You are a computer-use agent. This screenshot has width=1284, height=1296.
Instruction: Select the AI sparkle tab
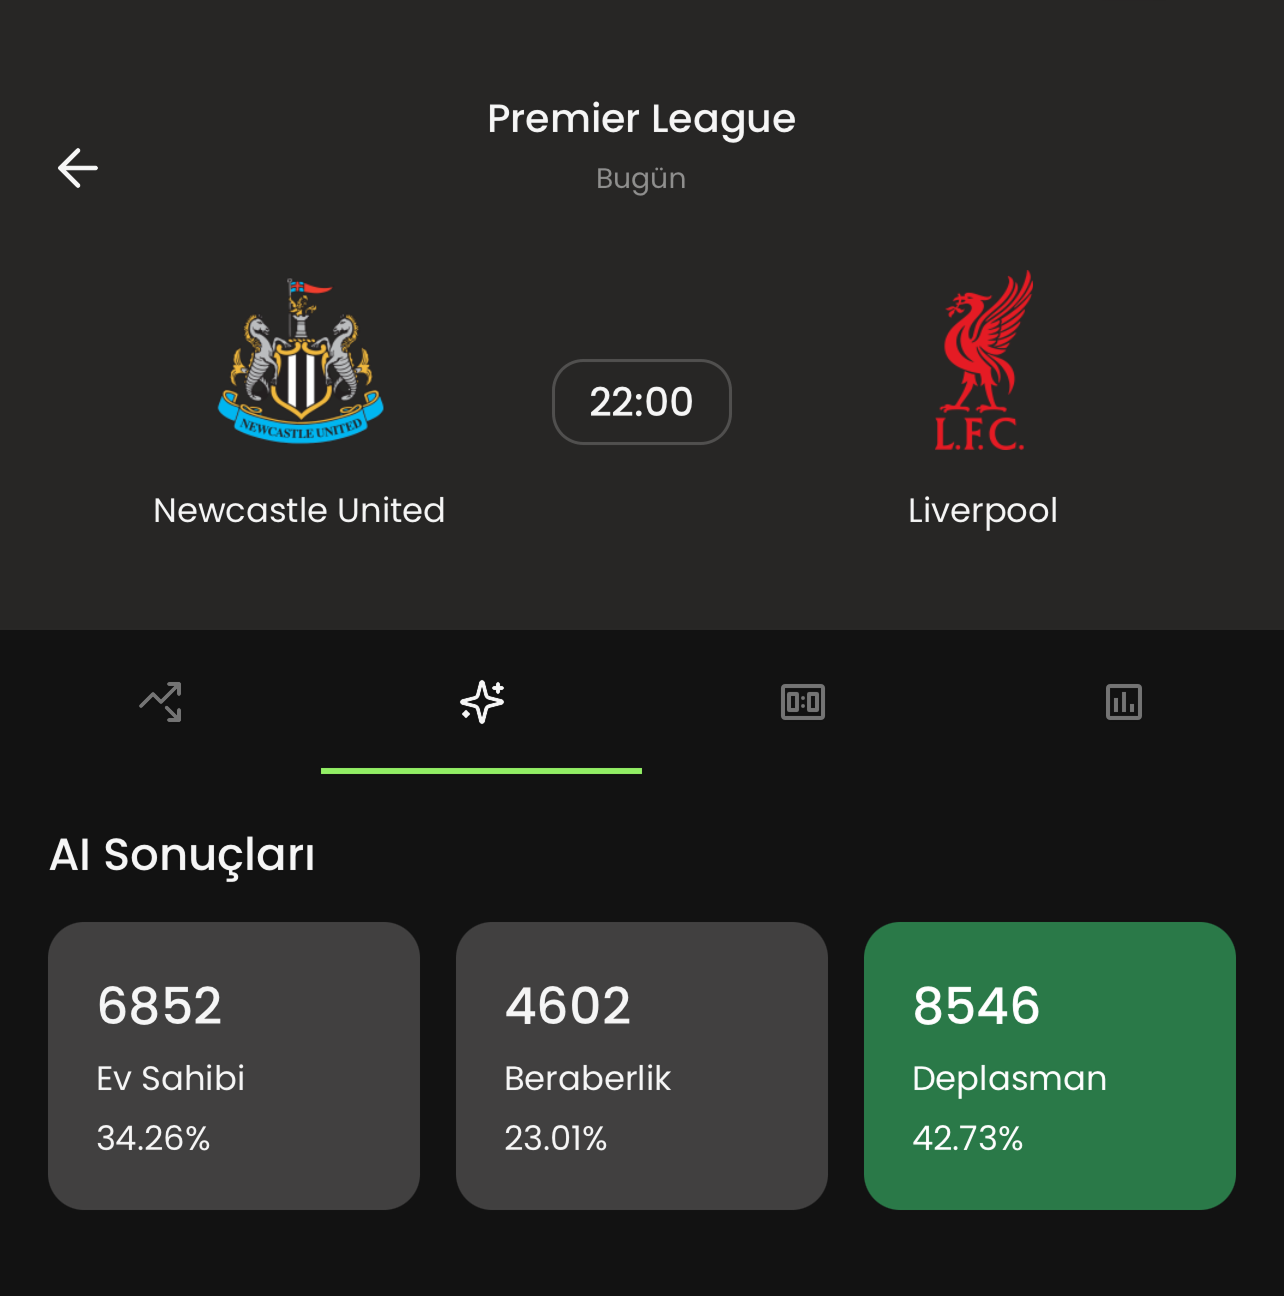click(x=482, y=702)
